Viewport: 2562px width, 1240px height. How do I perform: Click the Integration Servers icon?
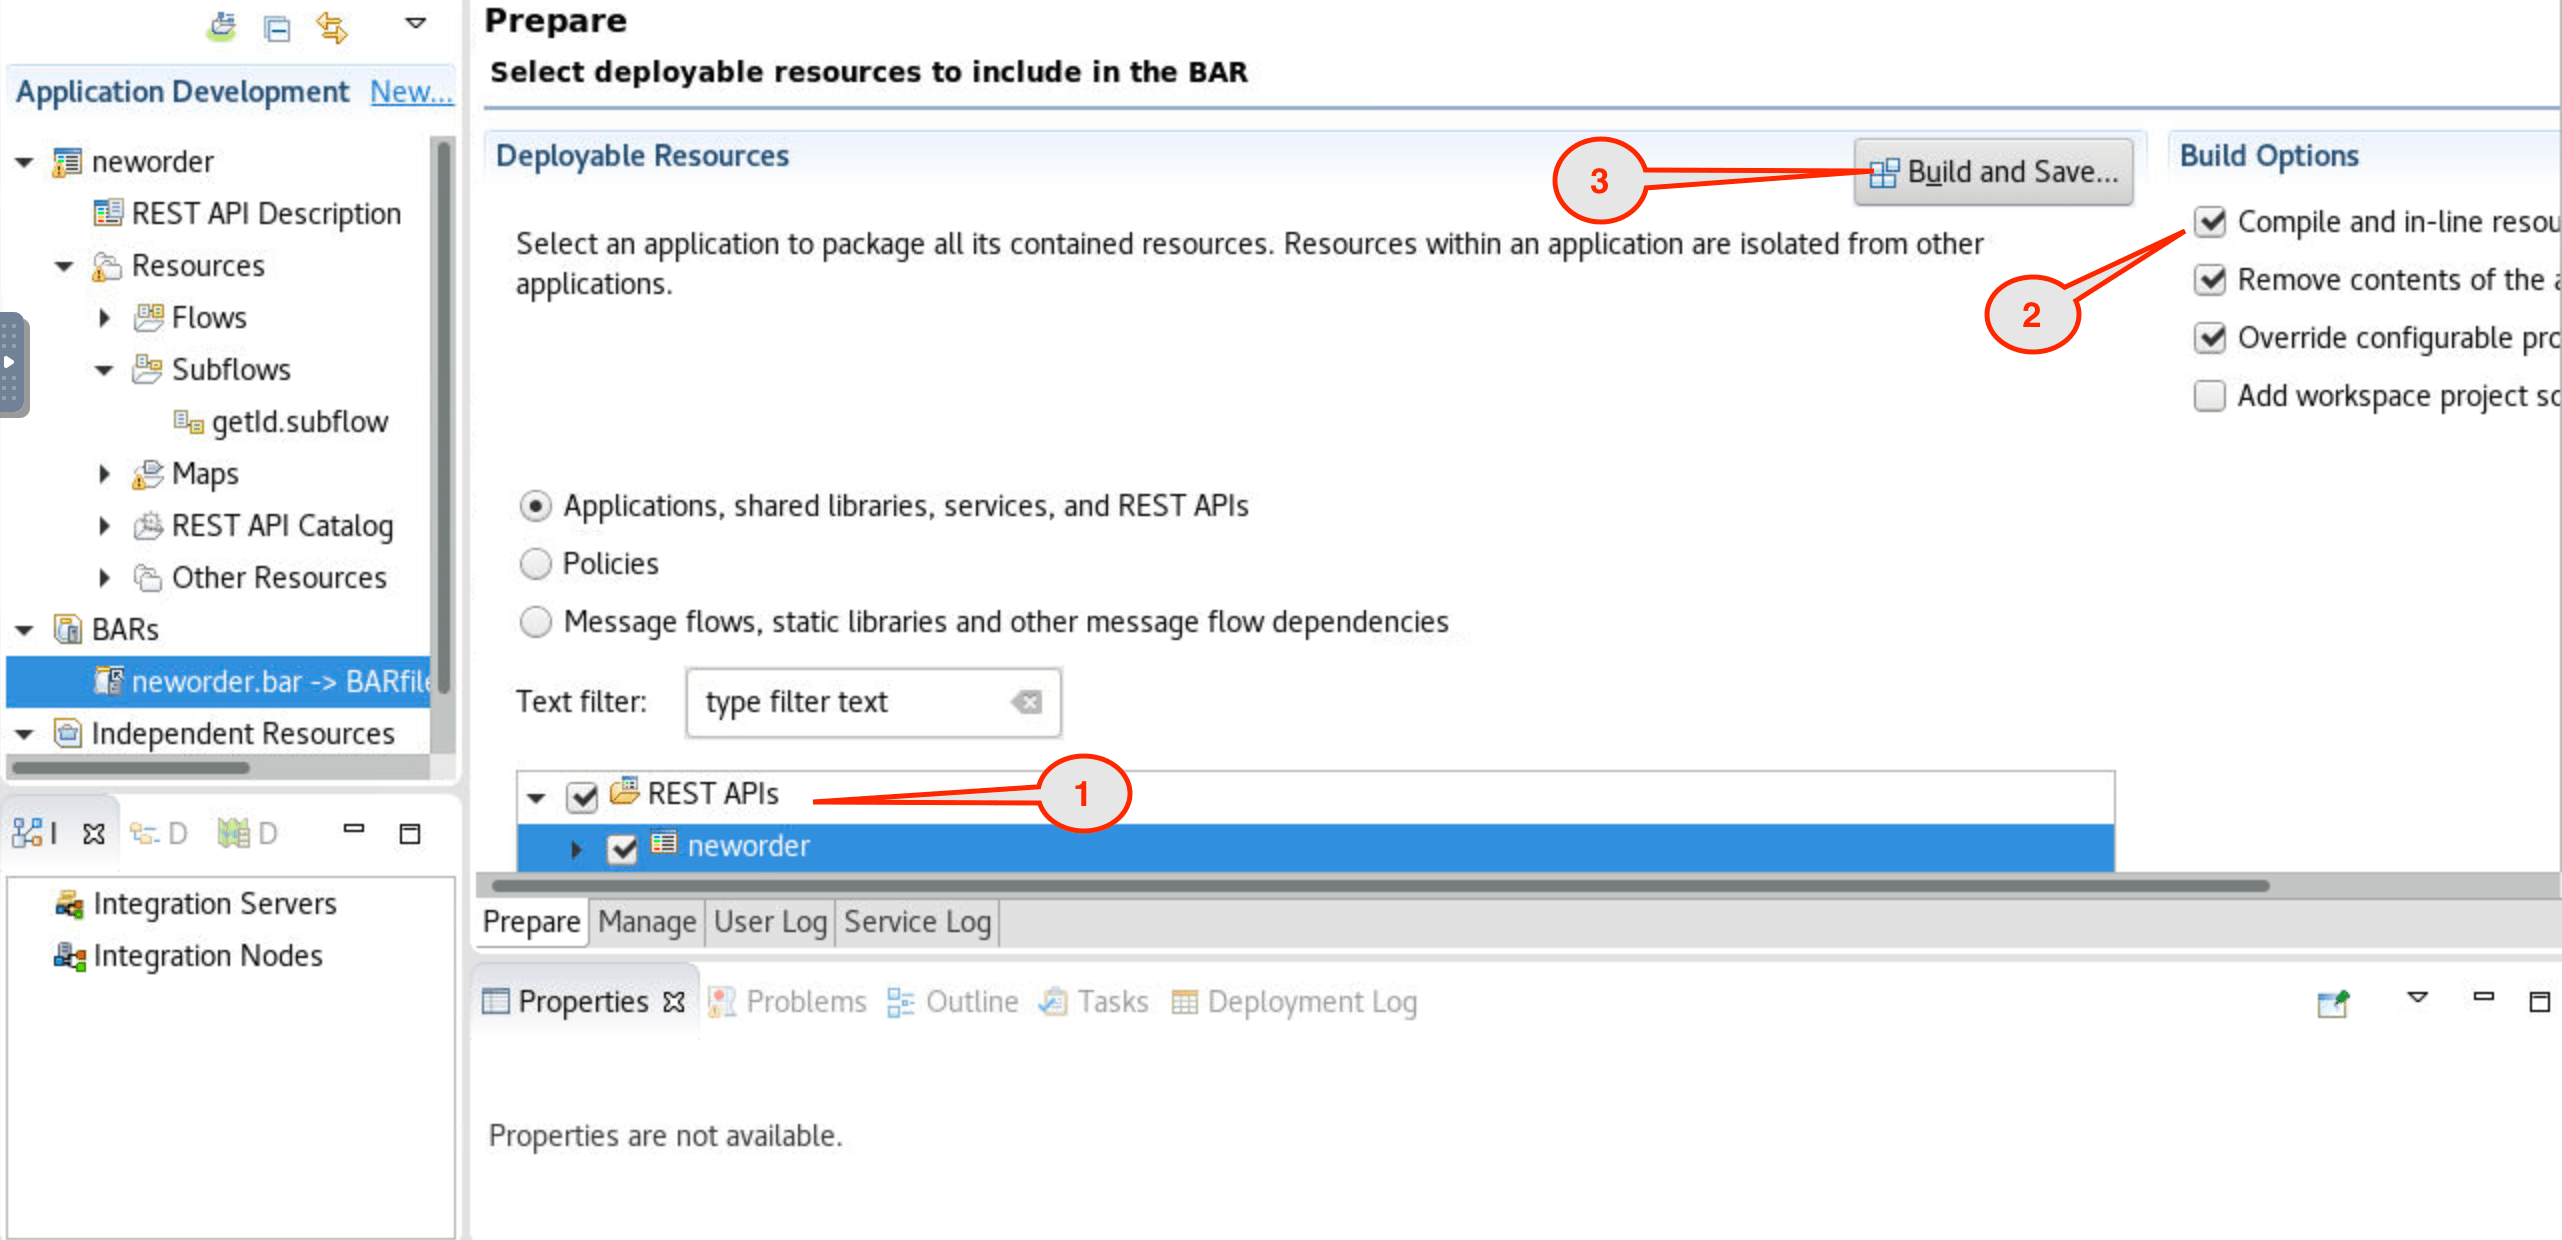click(67, 903)
